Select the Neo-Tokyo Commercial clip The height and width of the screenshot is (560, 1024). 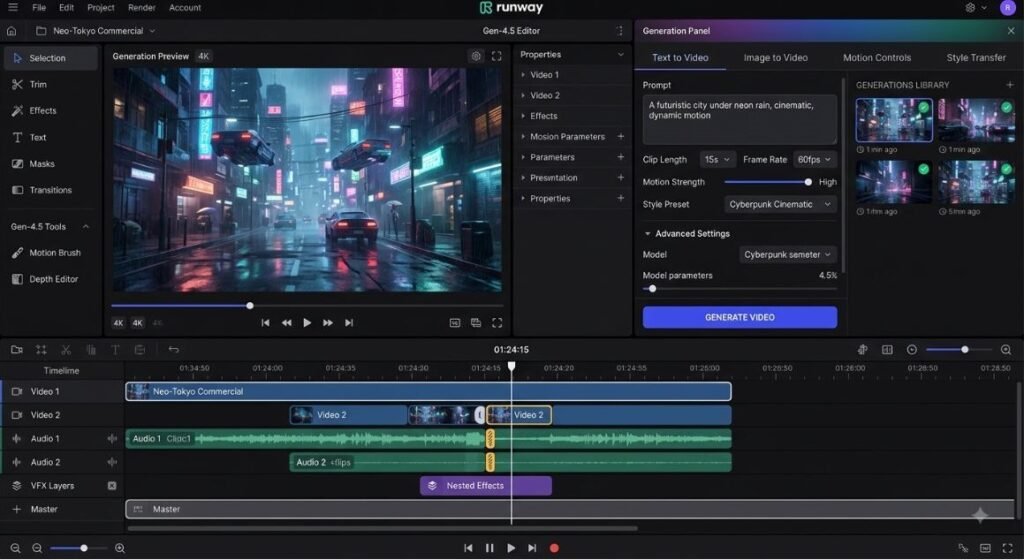428,392
